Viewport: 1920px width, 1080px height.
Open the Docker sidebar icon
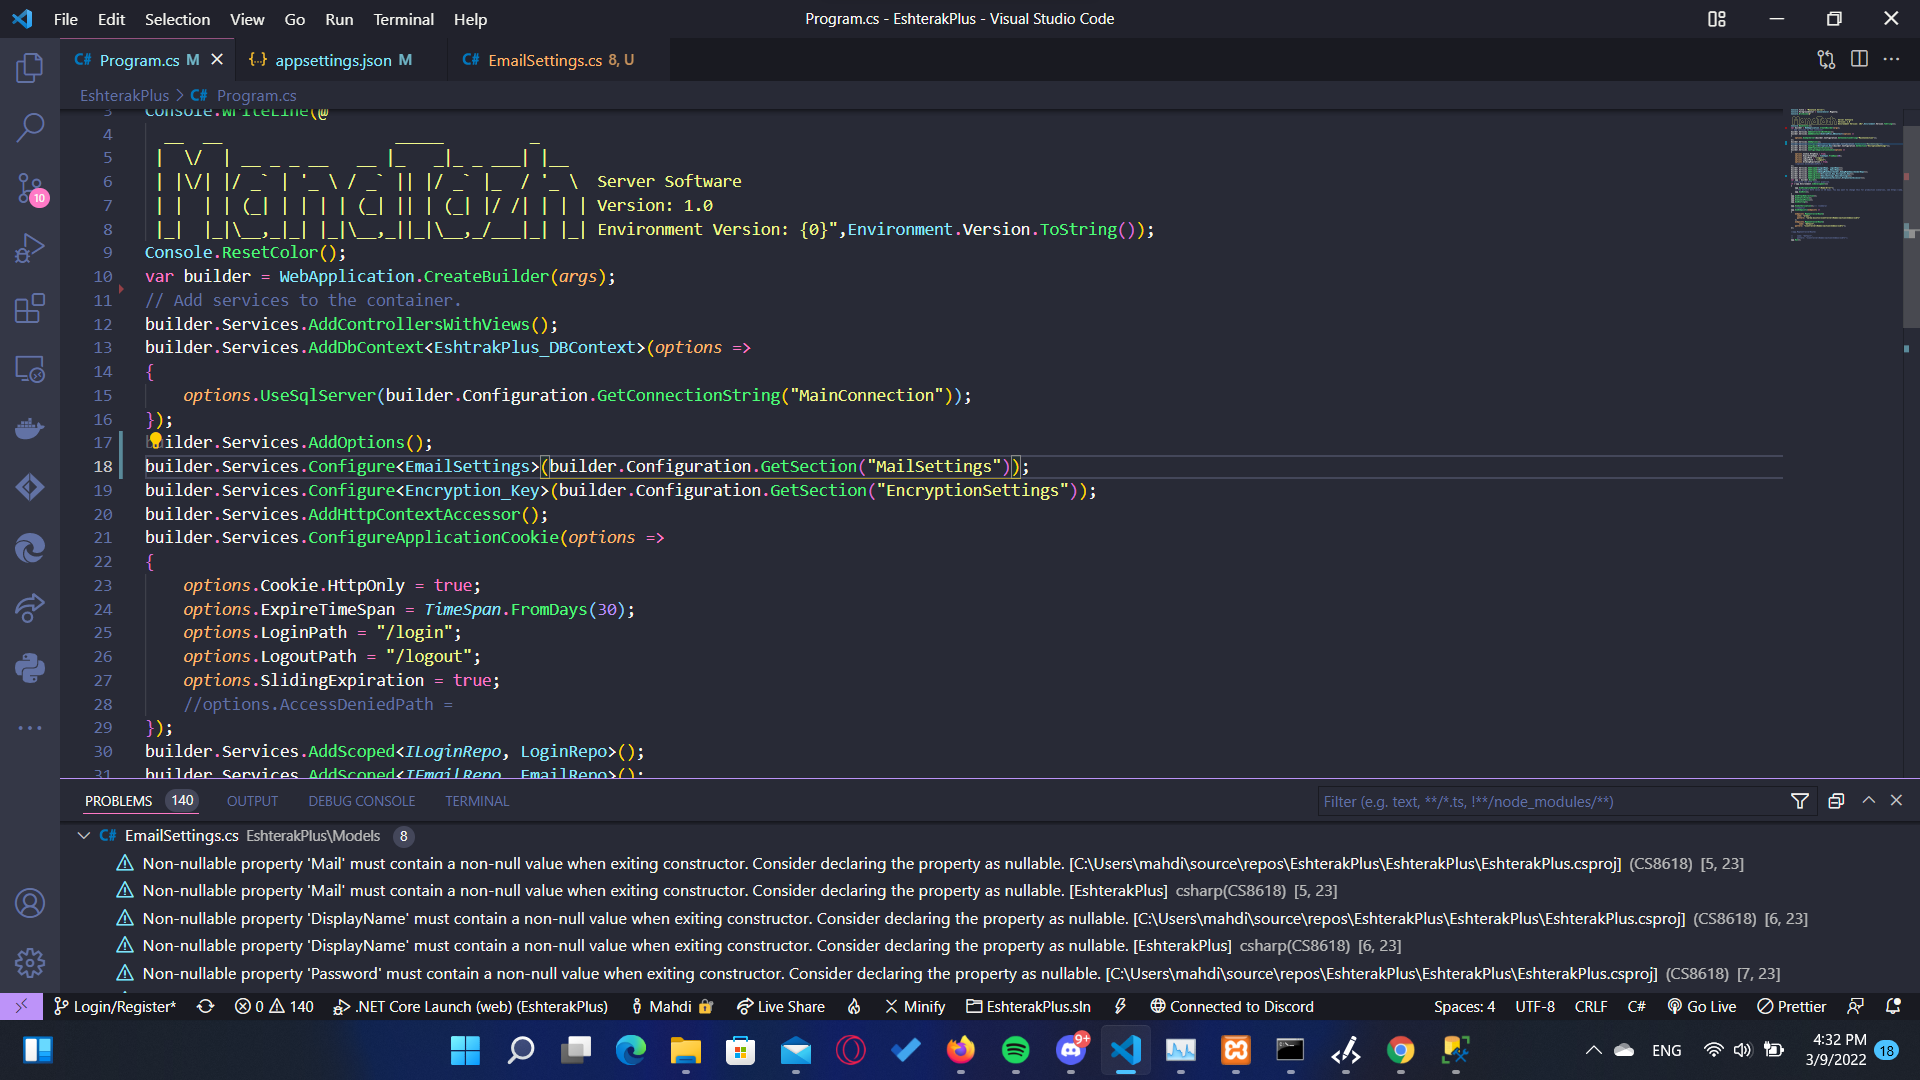[x=30, y=428]
